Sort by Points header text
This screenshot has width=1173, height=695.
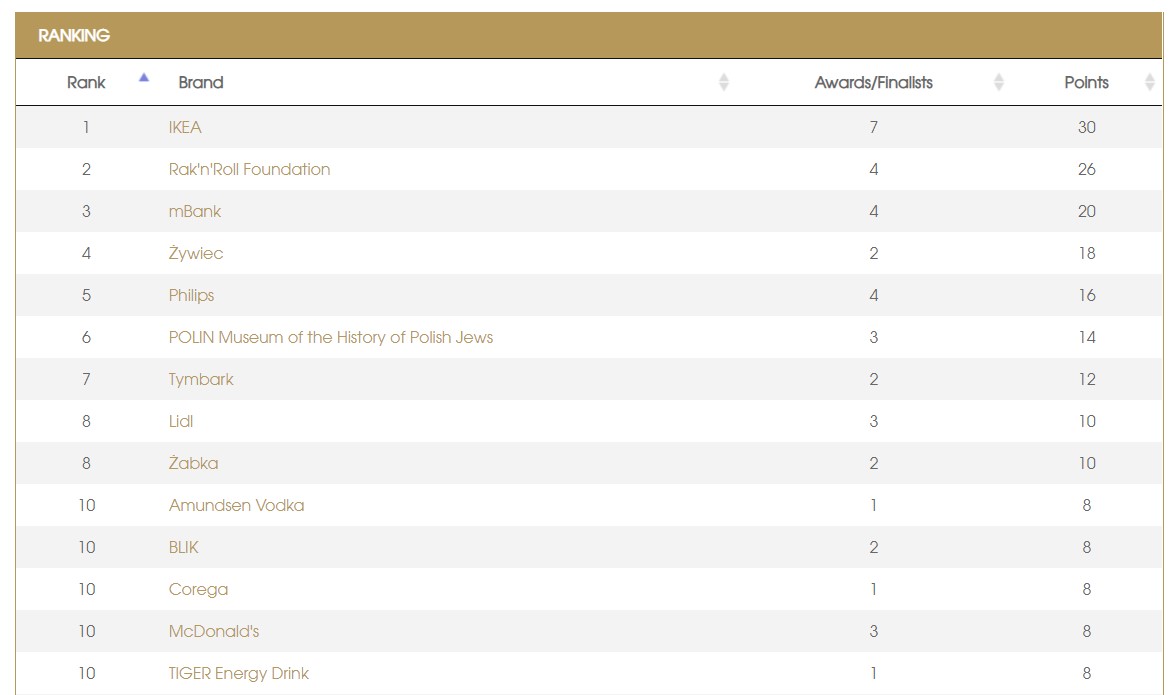(1086, 83)
